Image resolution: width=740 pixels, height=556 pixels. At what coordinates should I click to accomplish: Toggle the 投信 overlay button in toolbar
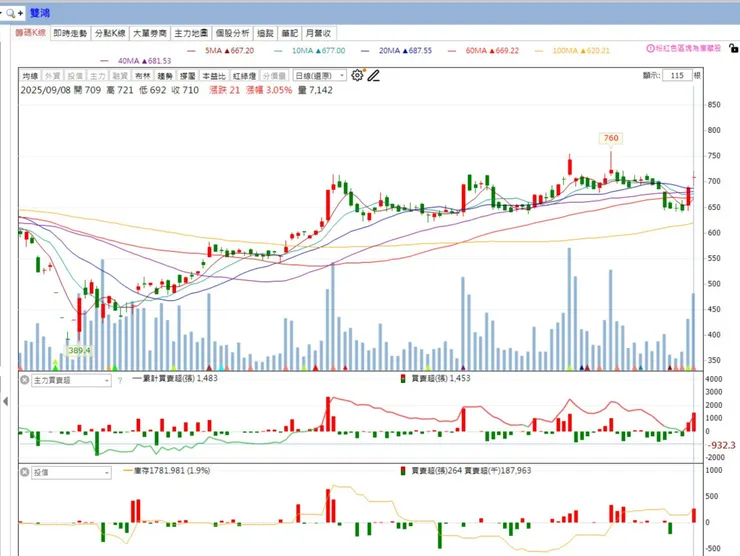coord(75,76)
